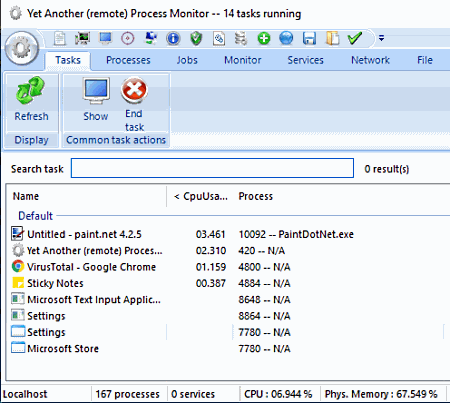Click the stacked server database icon
This screenshot has width=450, height=403.
tap(241, 38)
